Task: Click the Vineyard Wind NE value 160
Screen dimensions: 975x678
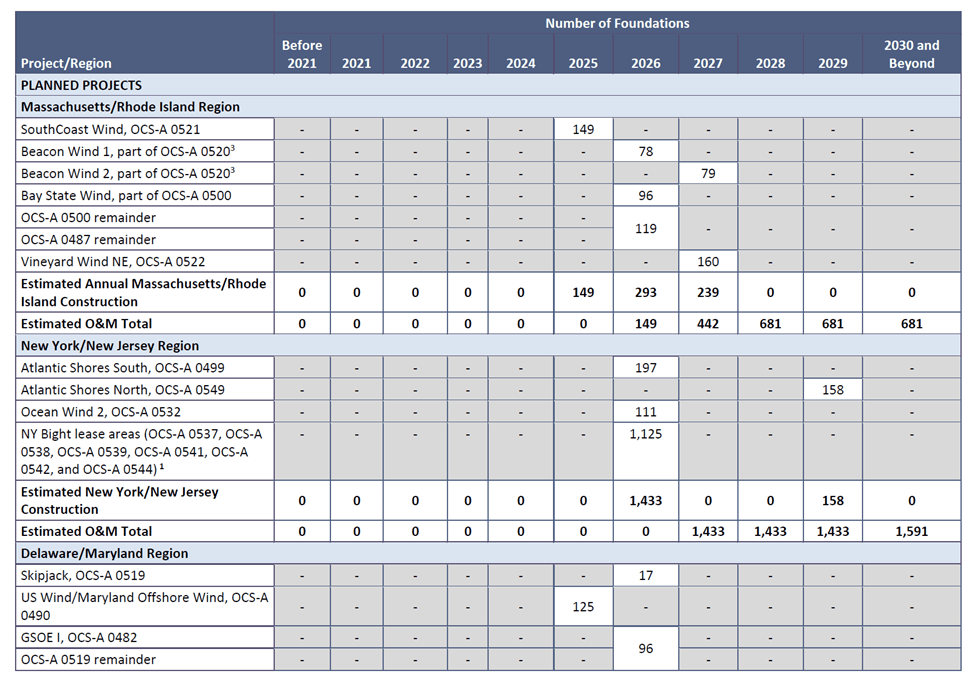Action: tap(707, 261)
